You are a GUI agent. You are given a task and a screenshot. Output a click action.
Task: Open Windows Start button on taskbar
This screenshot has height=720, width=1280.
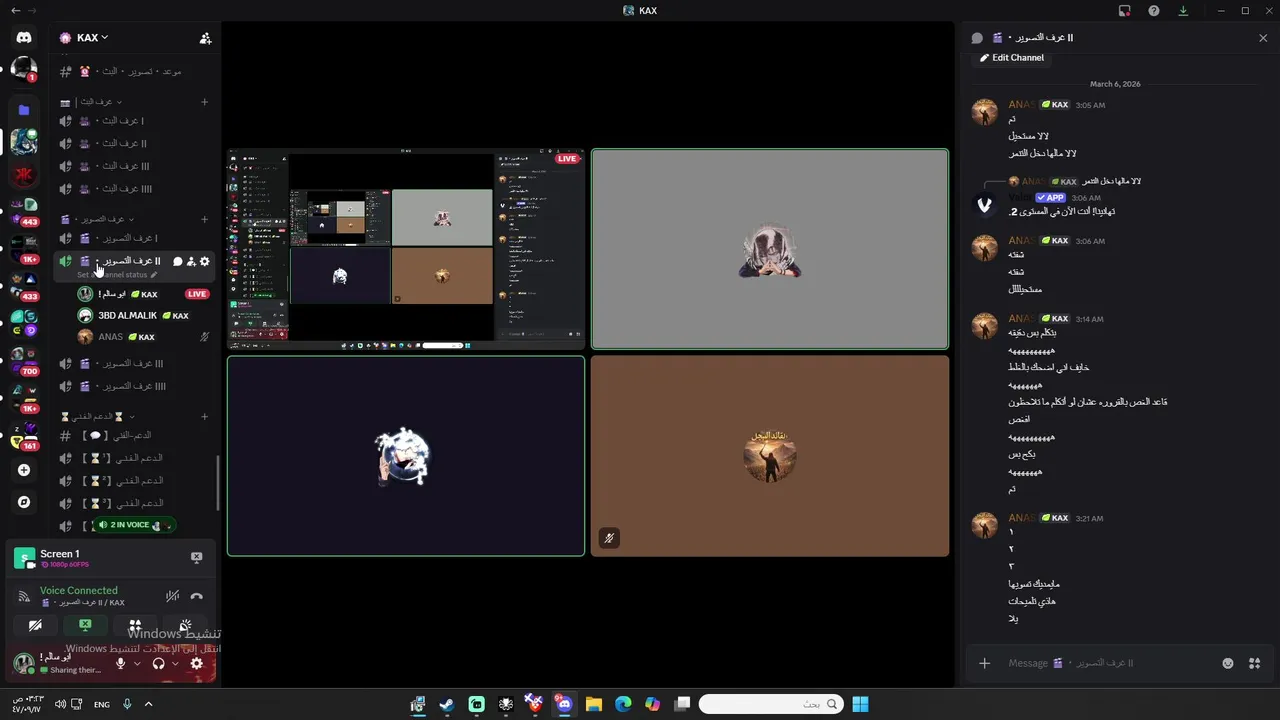[x=860, y=704]
